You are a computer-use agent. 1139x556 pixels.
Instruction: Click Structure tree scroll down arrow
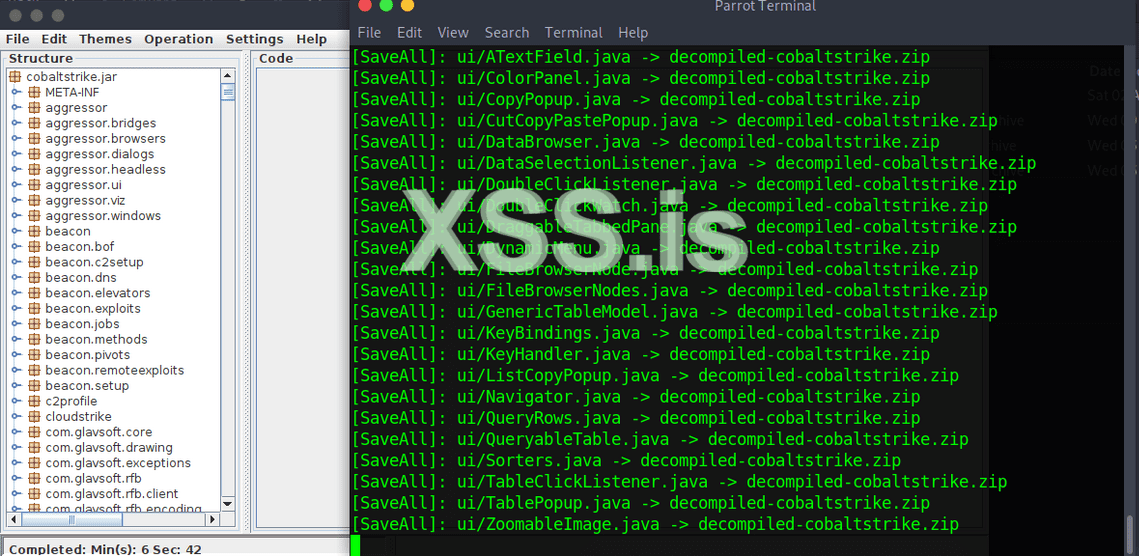[x=228, y=503]
